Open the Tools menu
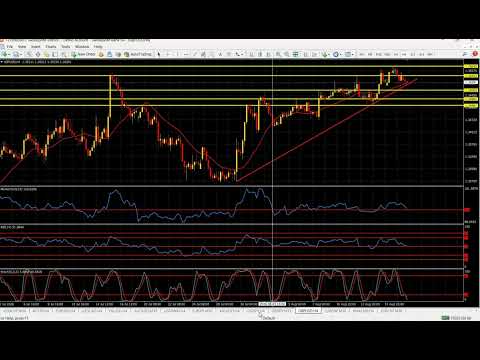This screenshot has height=360, width=480. pos(66,47)
